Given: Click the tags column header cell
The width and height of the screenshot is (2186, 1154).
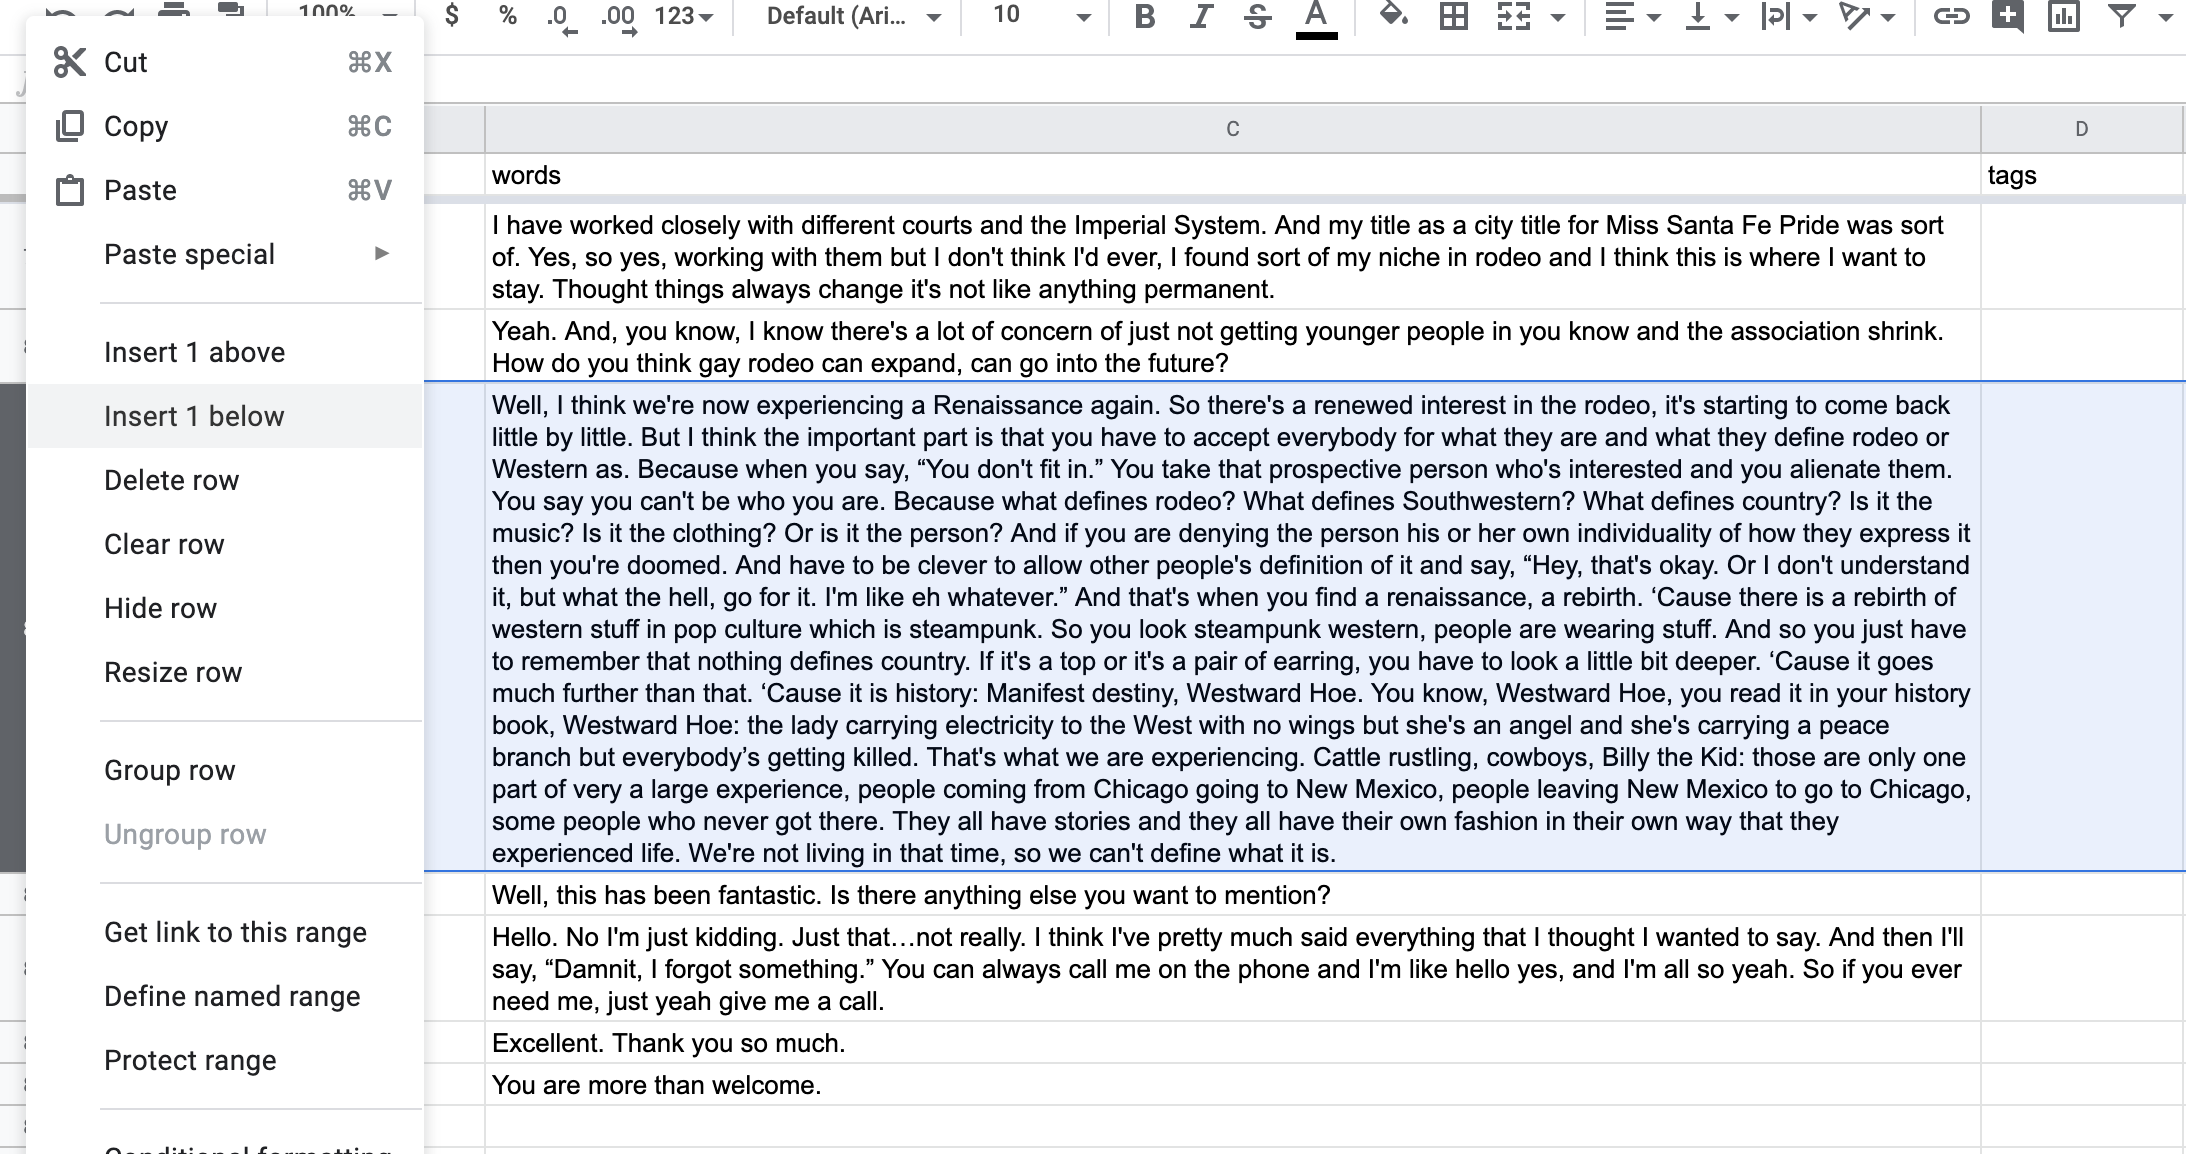Looking at the screenshot, I should point(2082,174).
